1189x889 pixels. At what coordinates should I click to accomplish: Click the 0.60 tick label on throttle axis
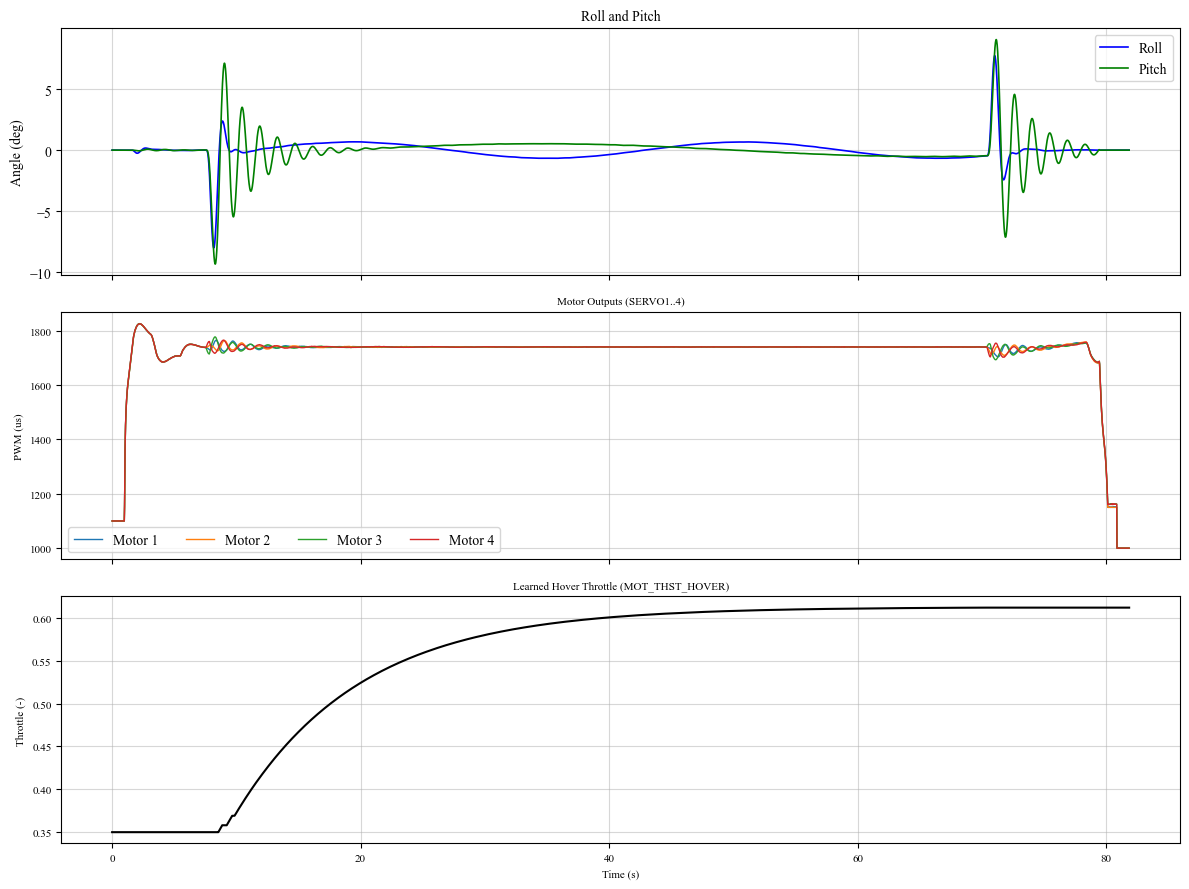tap(42, 619)
